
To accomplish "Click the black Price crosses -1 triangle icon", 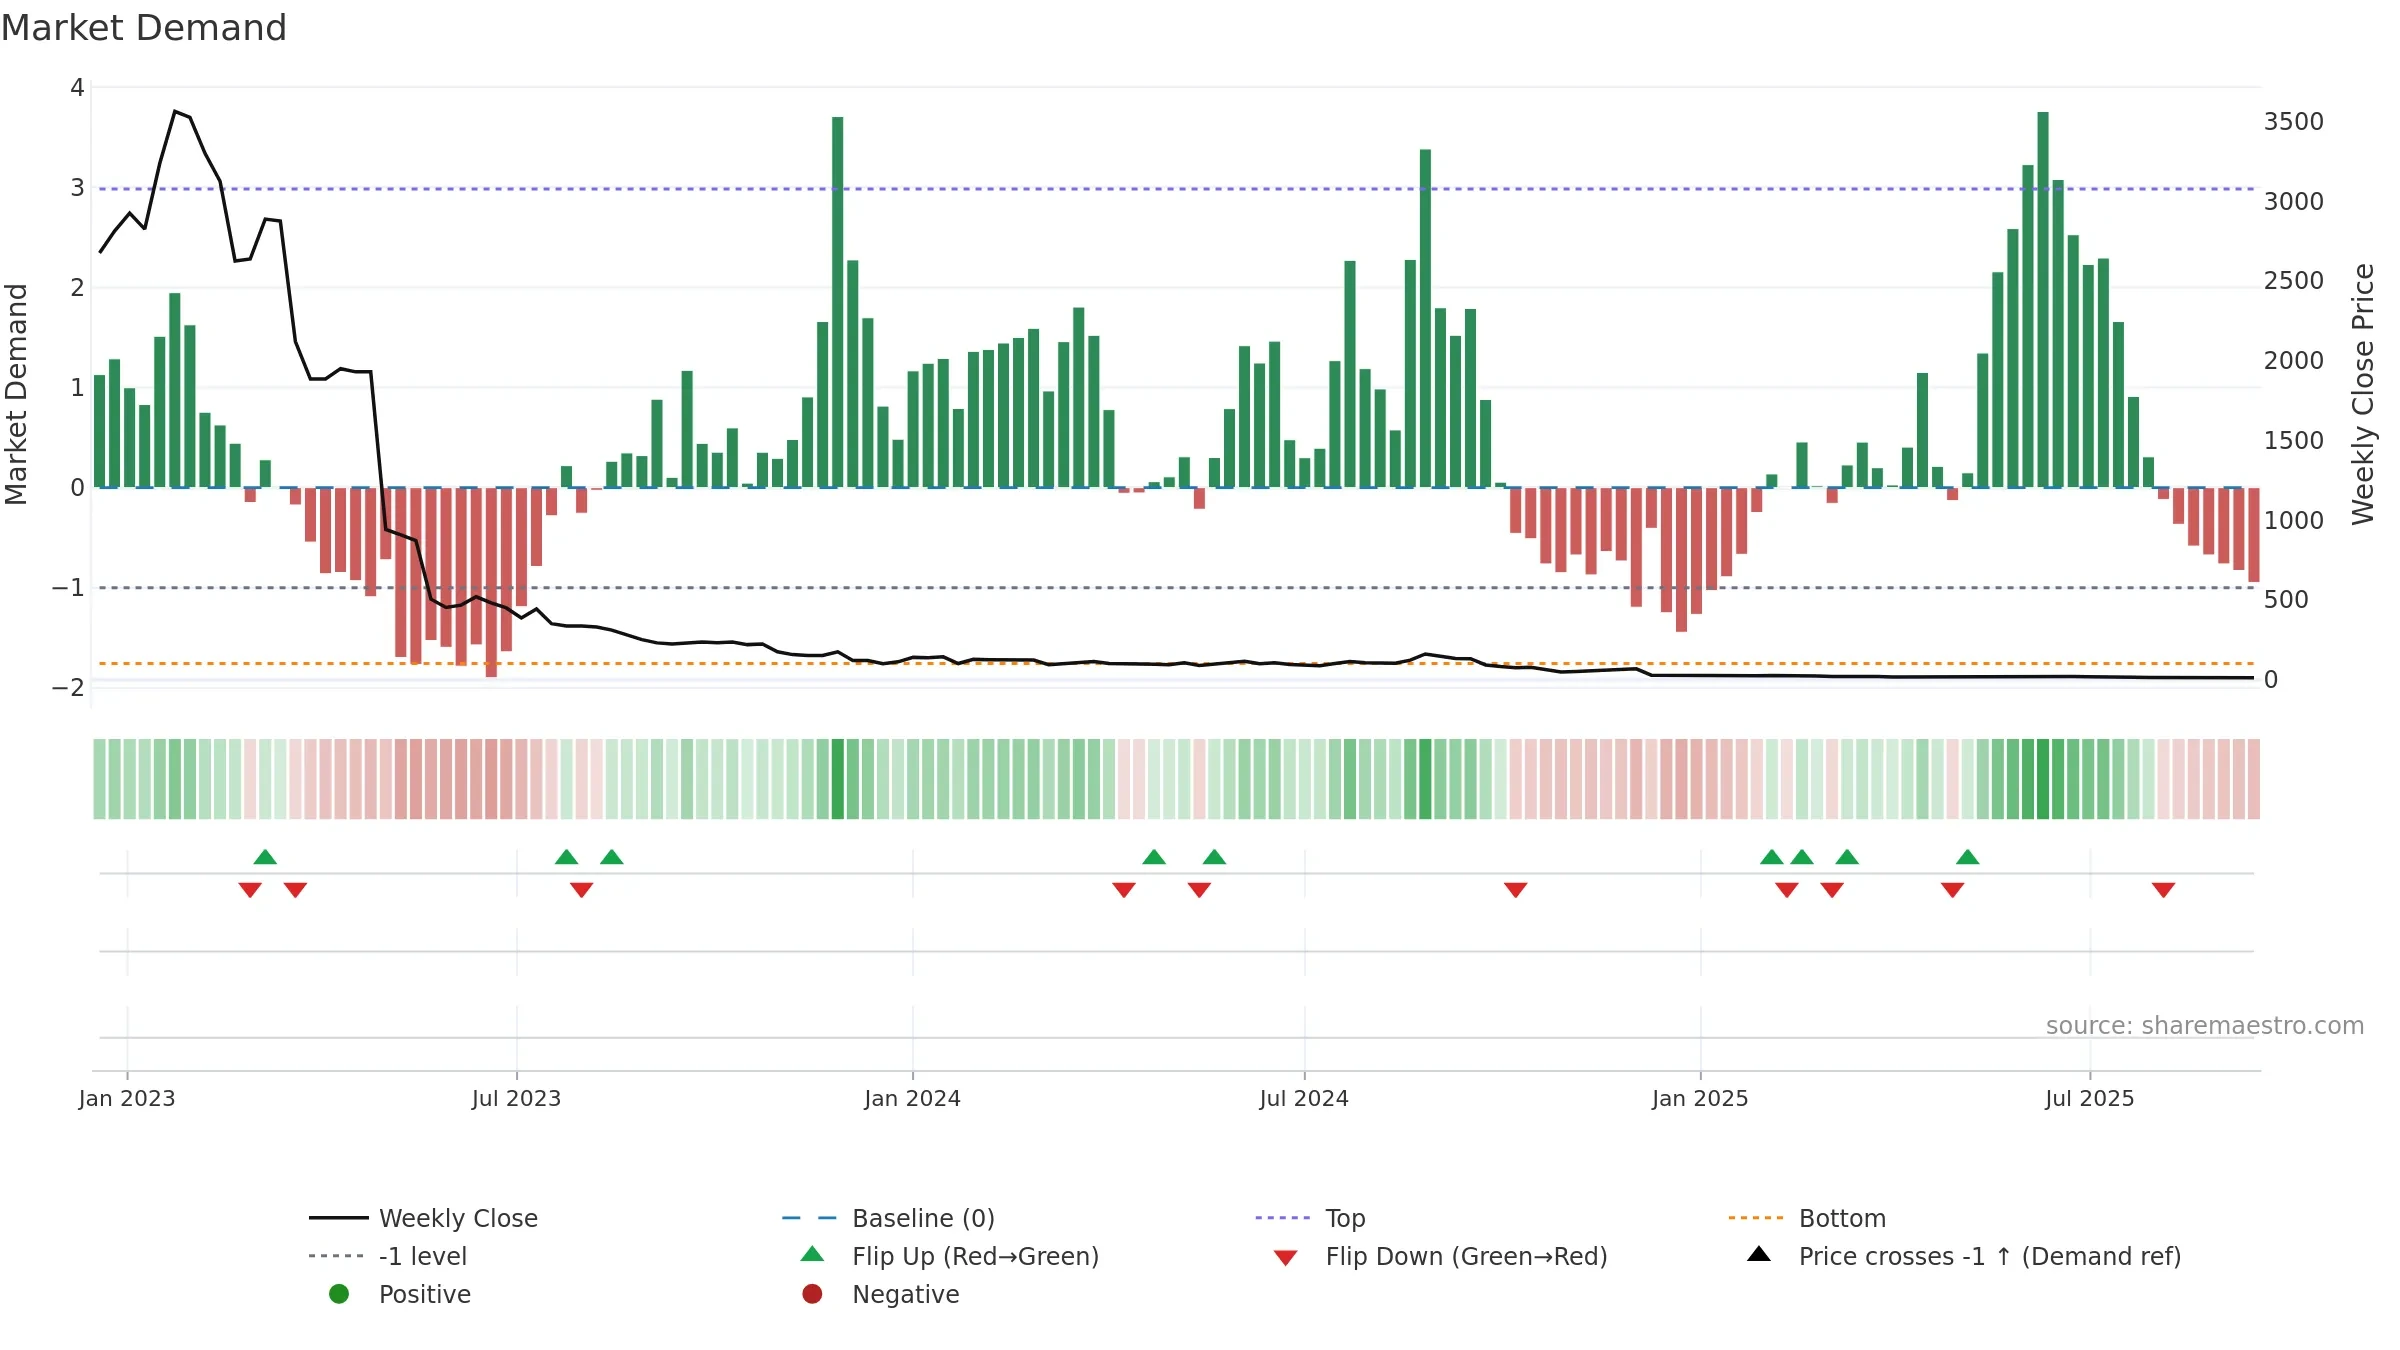I will [x=1759, y=1254].
